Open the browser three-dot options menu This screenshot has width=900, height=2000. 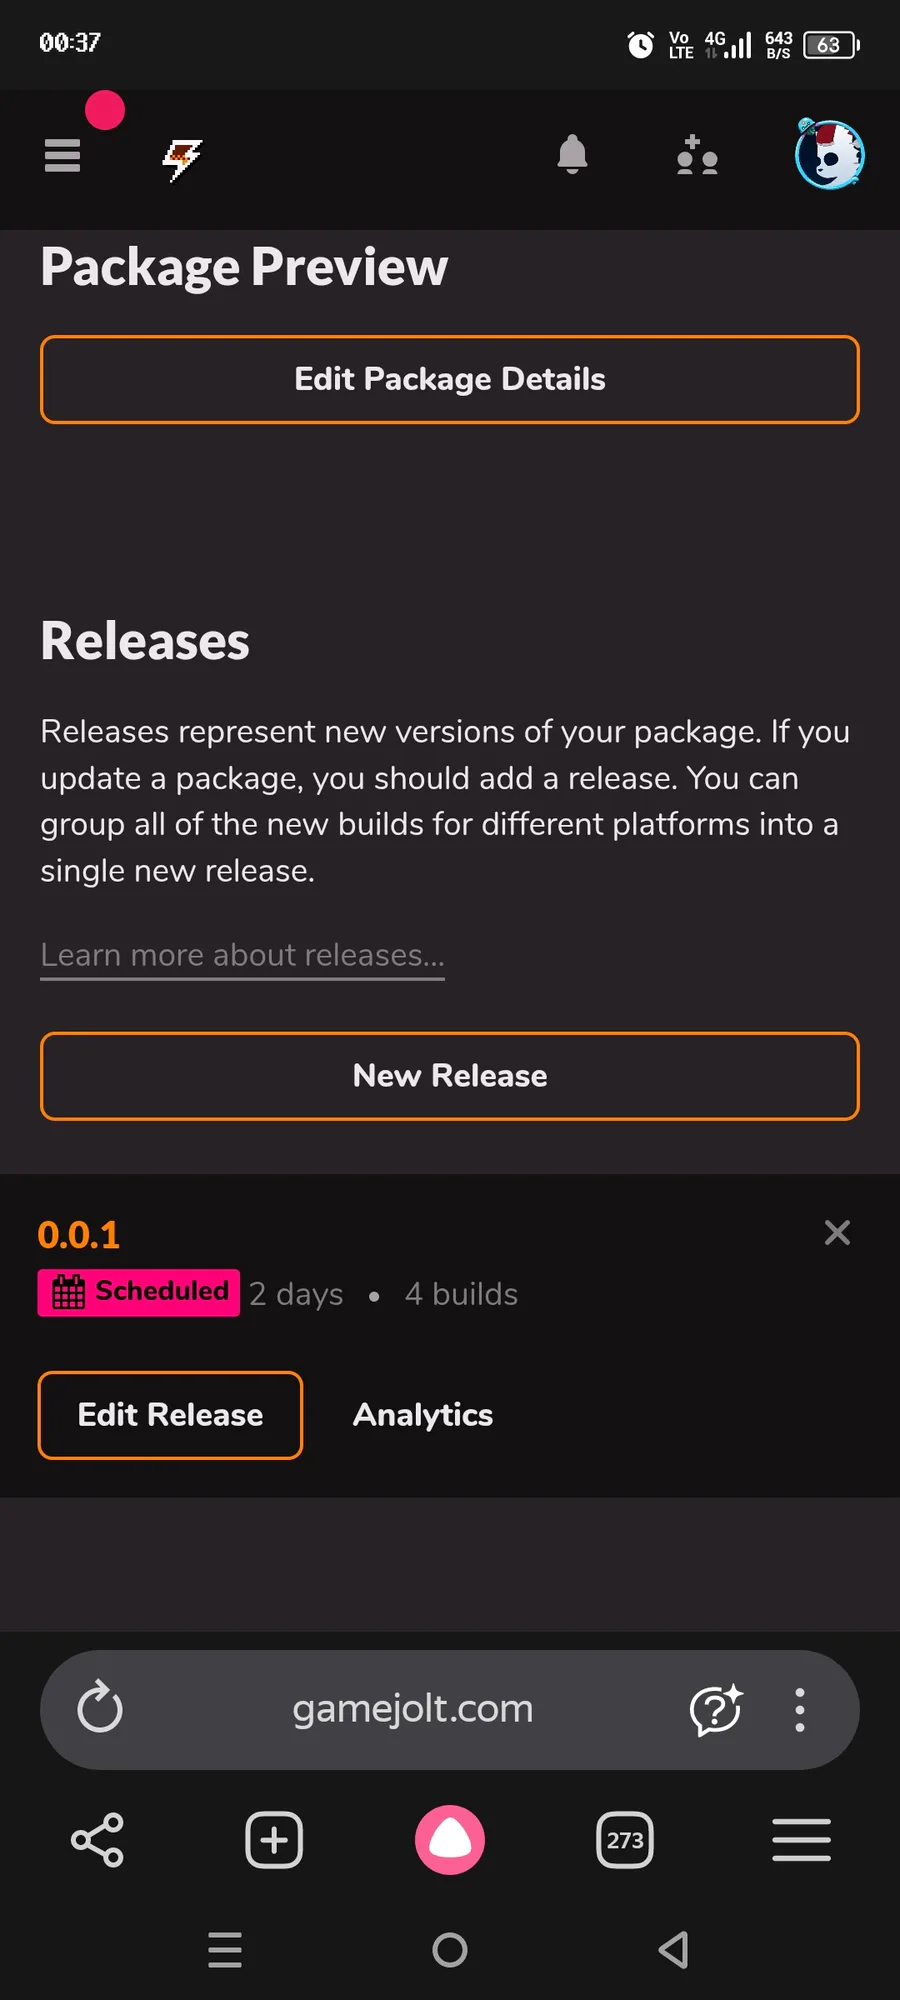799,1709
